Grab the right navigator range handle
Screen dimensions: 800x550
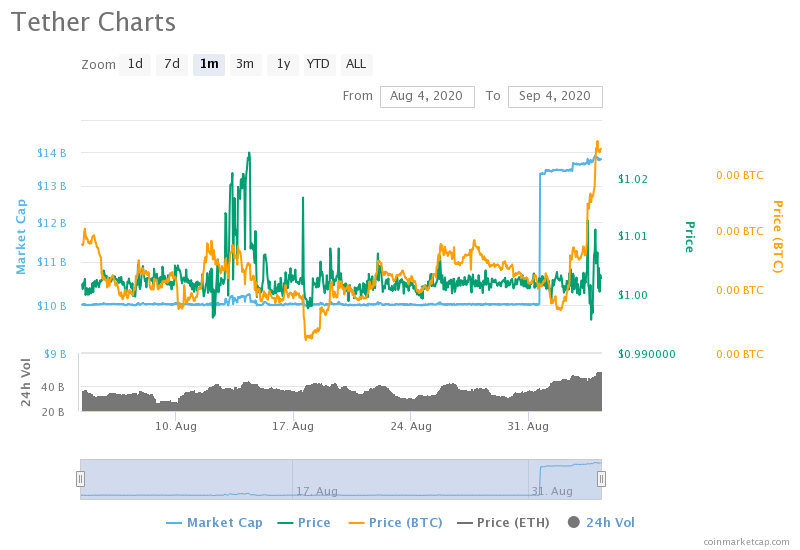click(x=602, y=479)
